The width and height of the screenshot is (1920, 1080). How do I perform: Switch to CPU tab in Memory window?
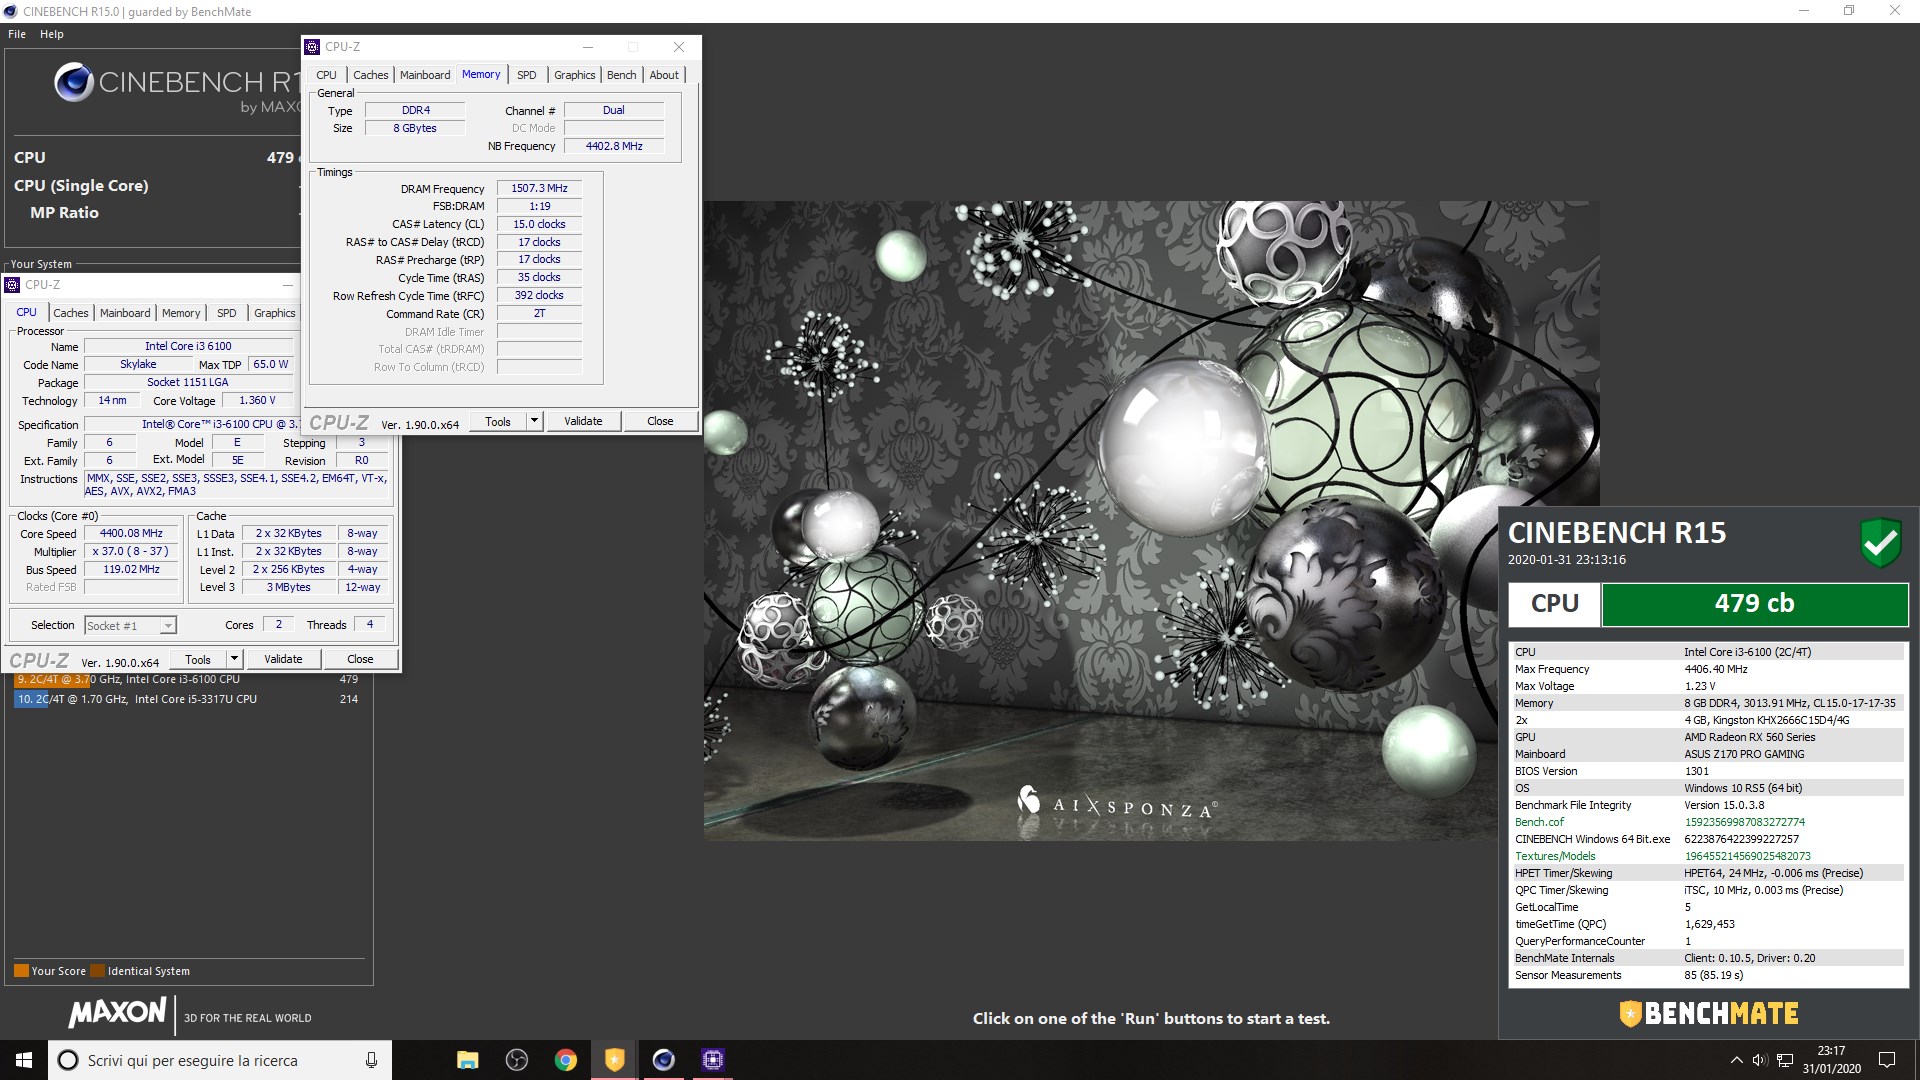(x=327, y=75)
